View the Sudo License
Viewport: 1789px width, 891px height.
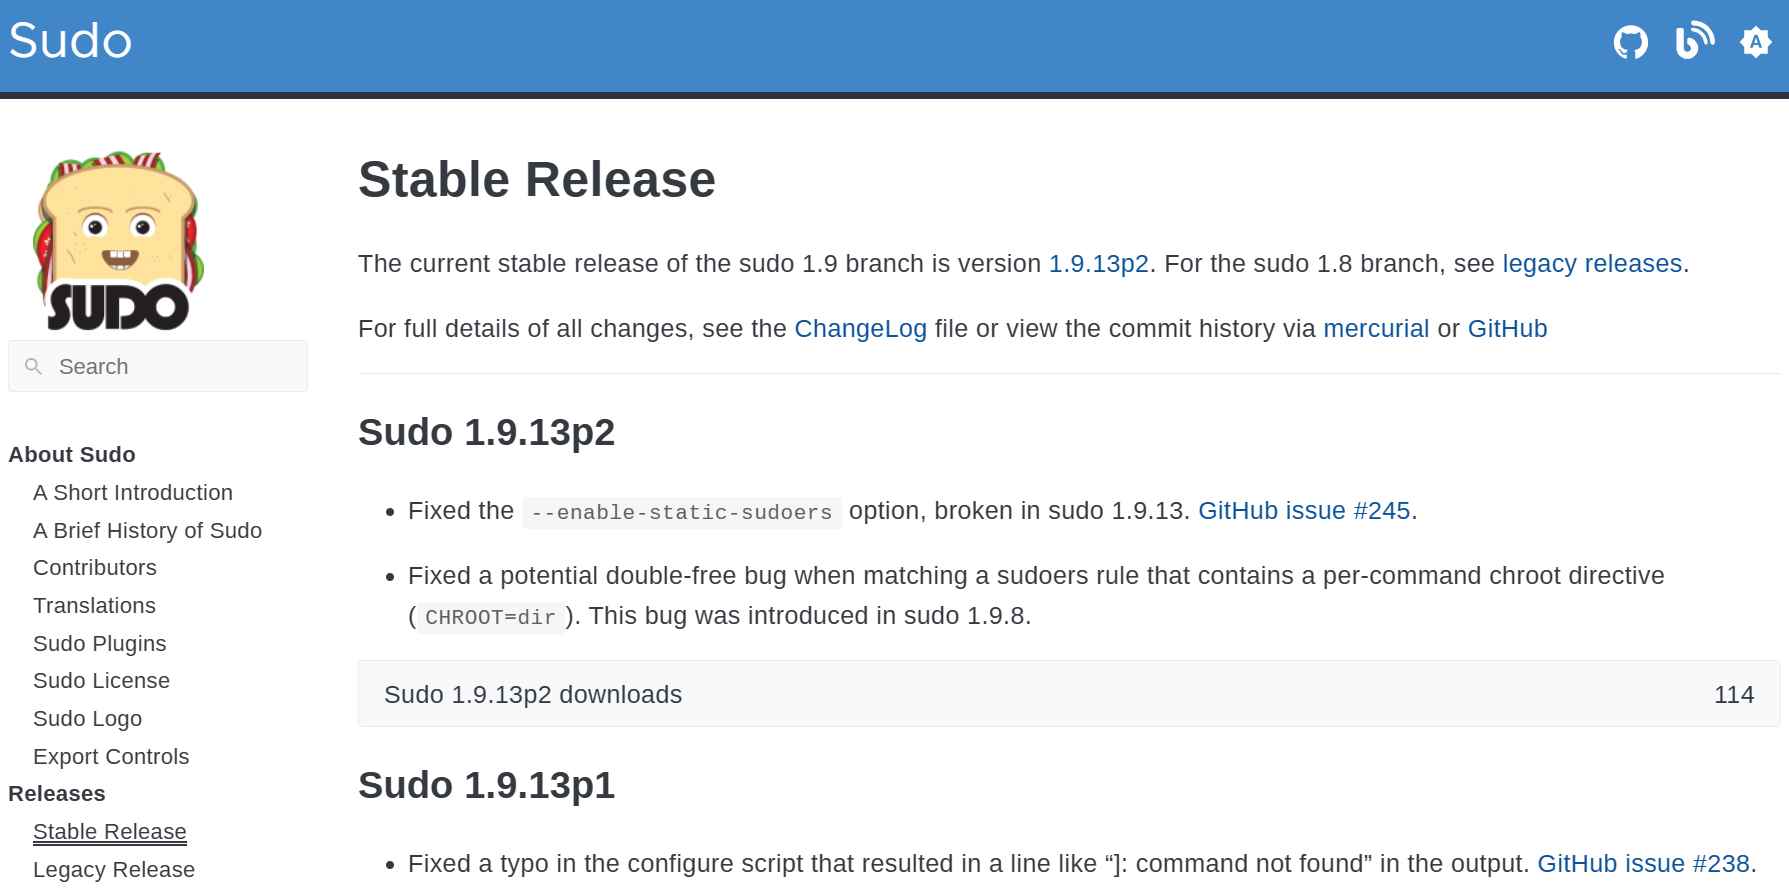click(x=101, y=680)
